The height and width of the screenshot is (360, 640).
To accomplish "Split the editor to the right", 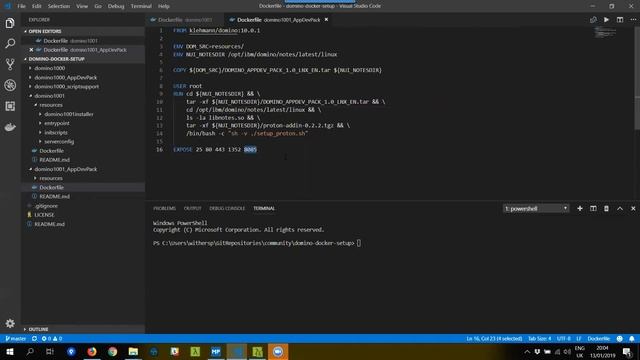I will [620, 20].
